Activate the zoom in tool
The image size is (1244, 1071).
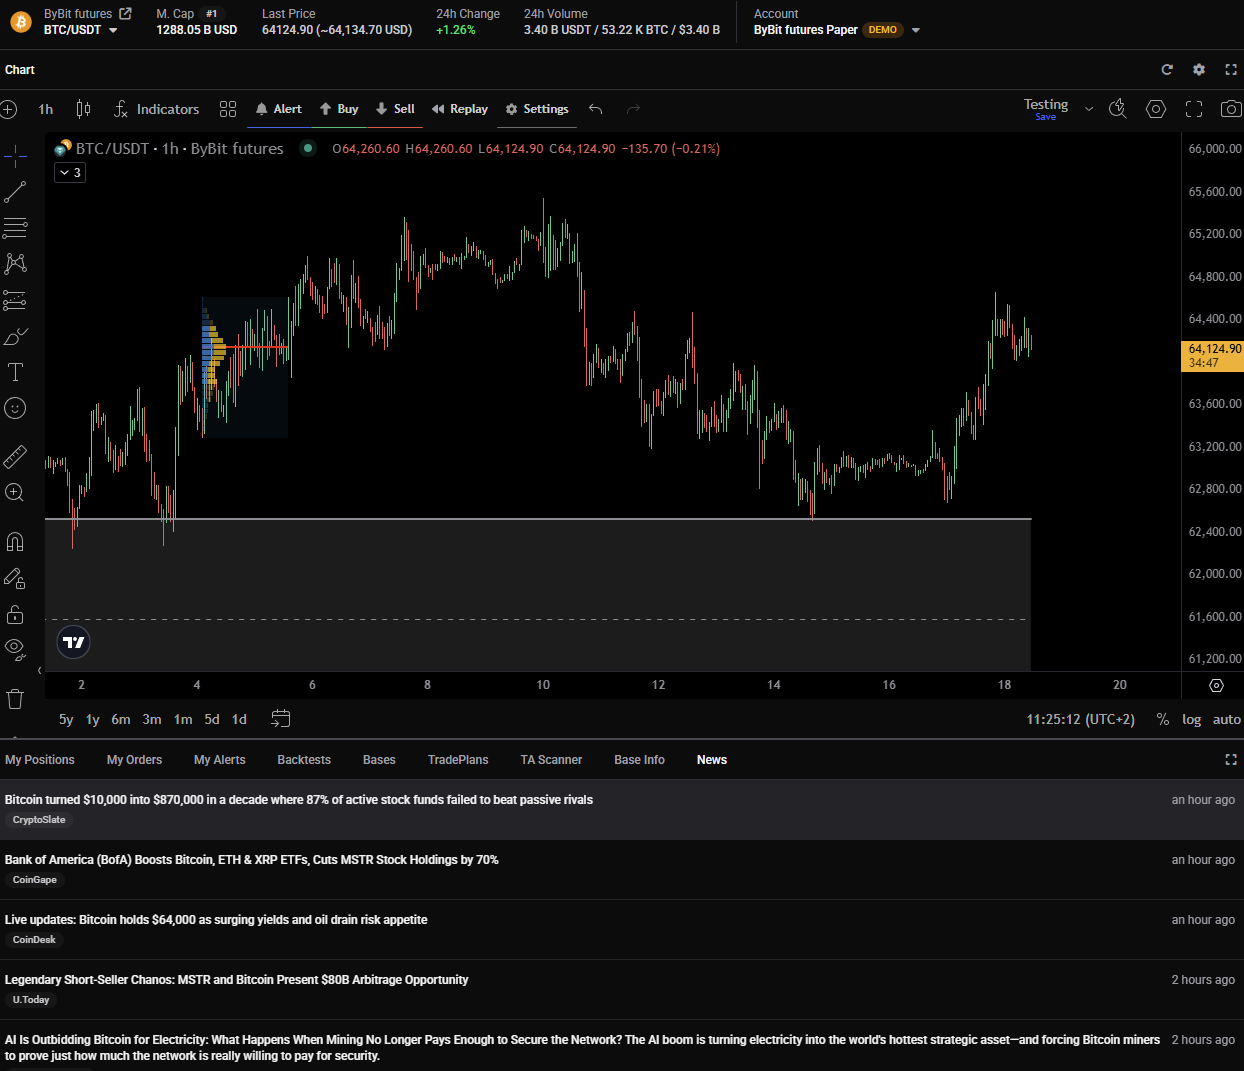point(15,493)
